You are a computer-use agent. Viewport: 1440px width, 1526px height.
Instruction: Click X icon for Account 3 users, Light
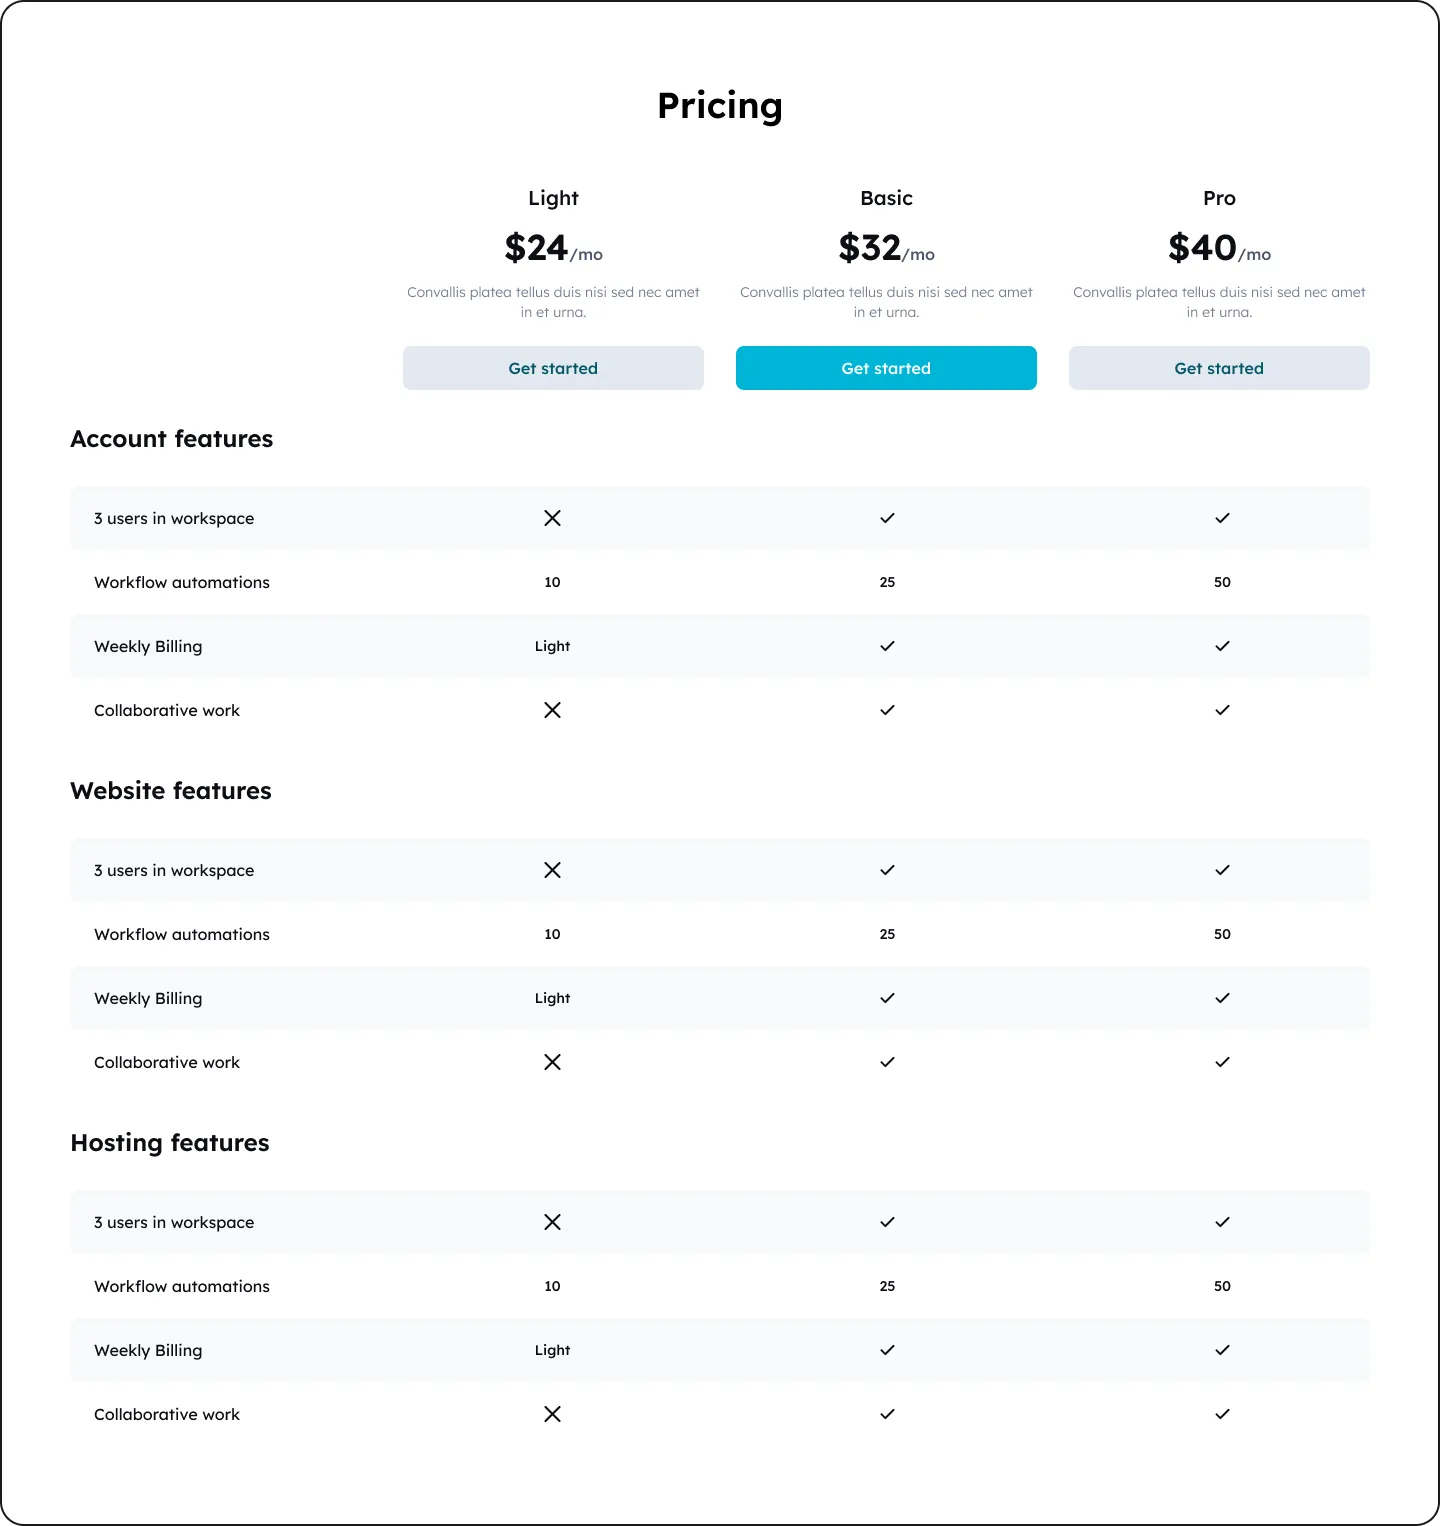(x=552, y=518)
